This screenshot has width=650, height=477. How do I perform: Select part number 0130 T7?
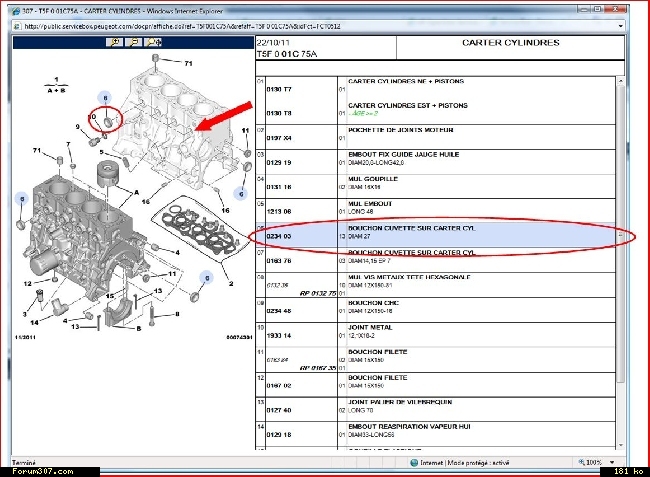click(279, 90)
